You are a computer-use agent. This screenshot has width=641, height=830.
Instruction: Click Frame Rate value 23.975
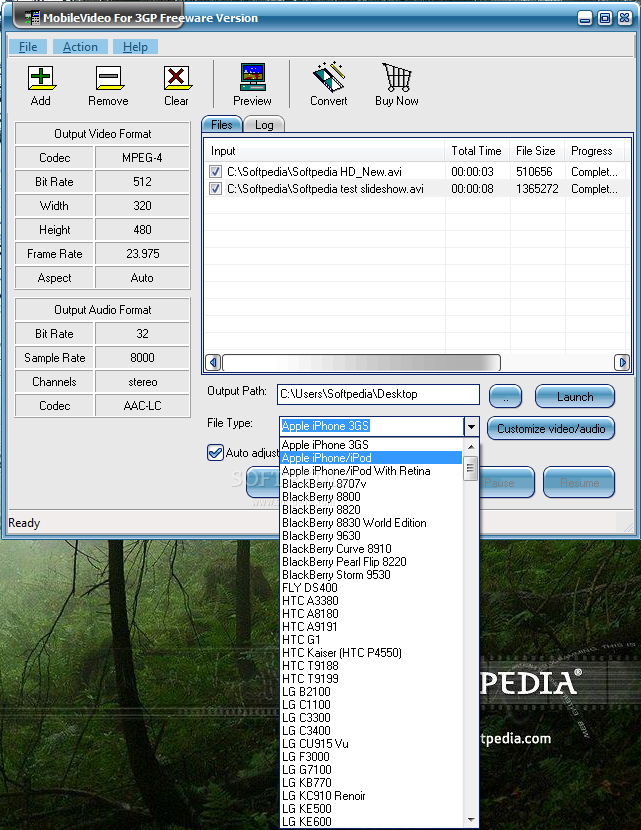(x=142, y=254)
